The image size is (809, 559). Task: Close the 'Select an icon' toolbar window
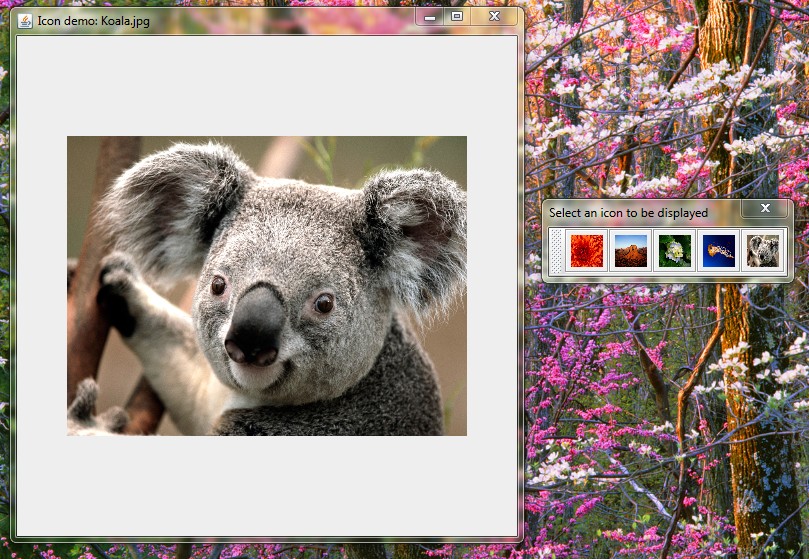[x=765, y=208]
